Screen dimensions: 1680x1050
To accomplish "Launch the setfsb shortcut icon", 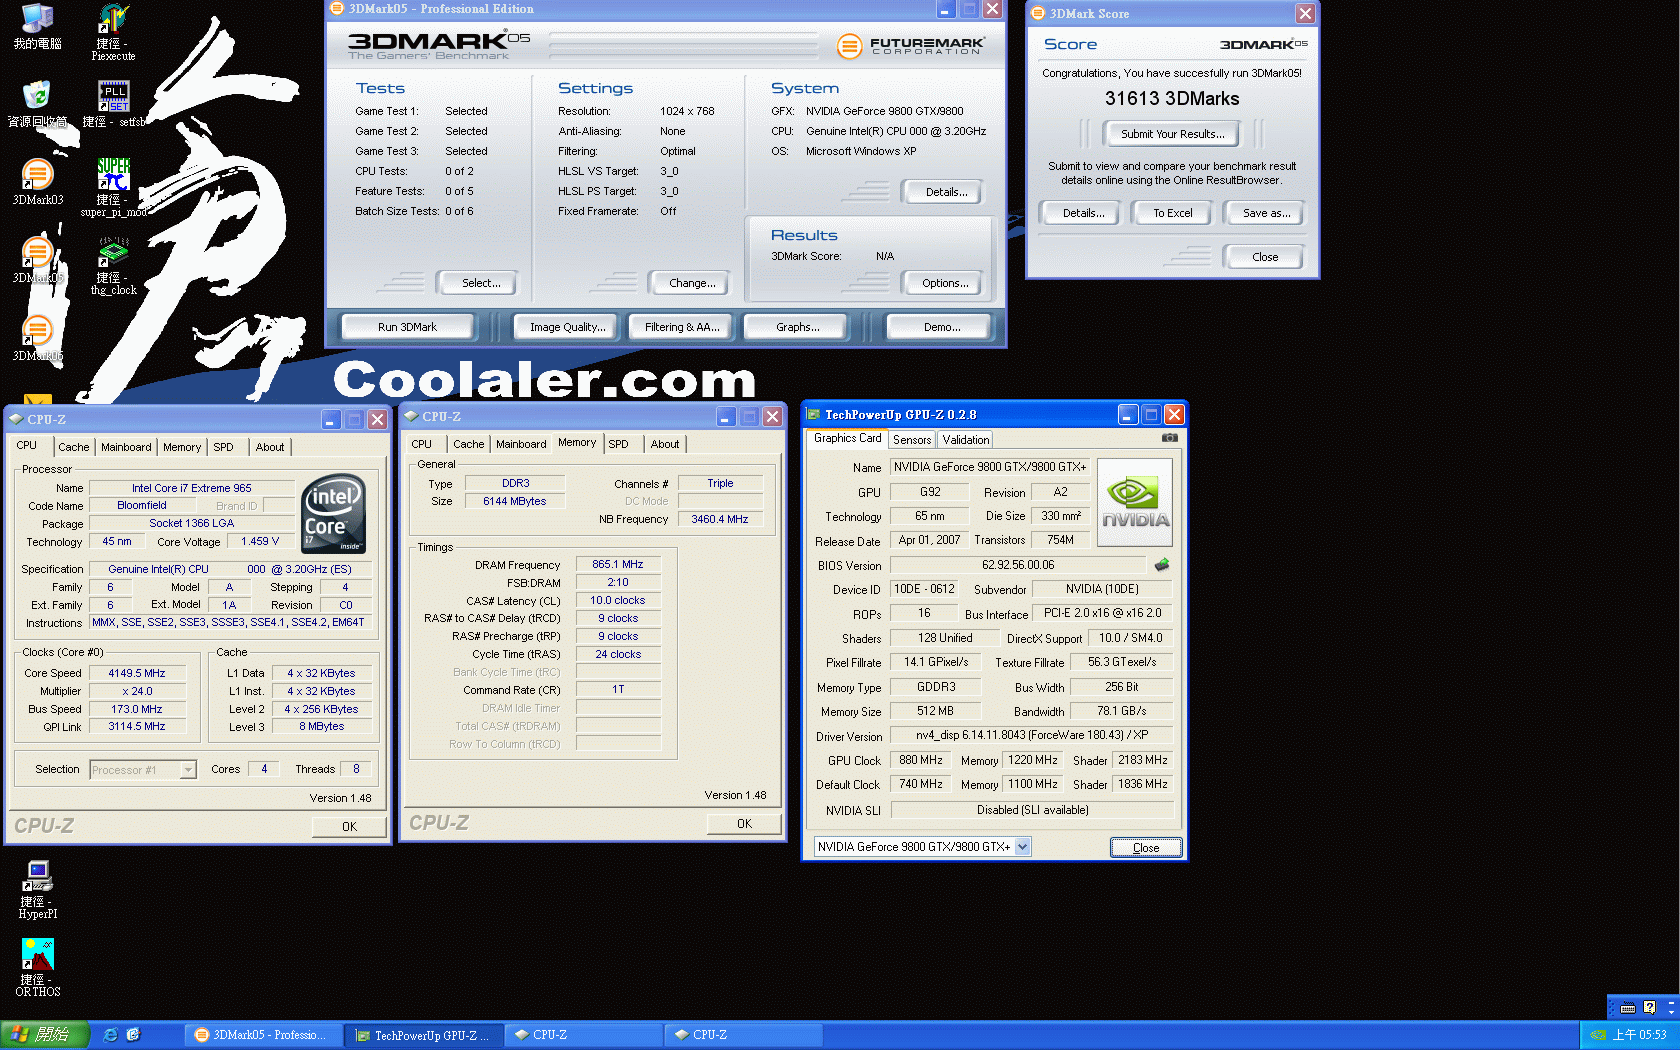I will point(113,104).
